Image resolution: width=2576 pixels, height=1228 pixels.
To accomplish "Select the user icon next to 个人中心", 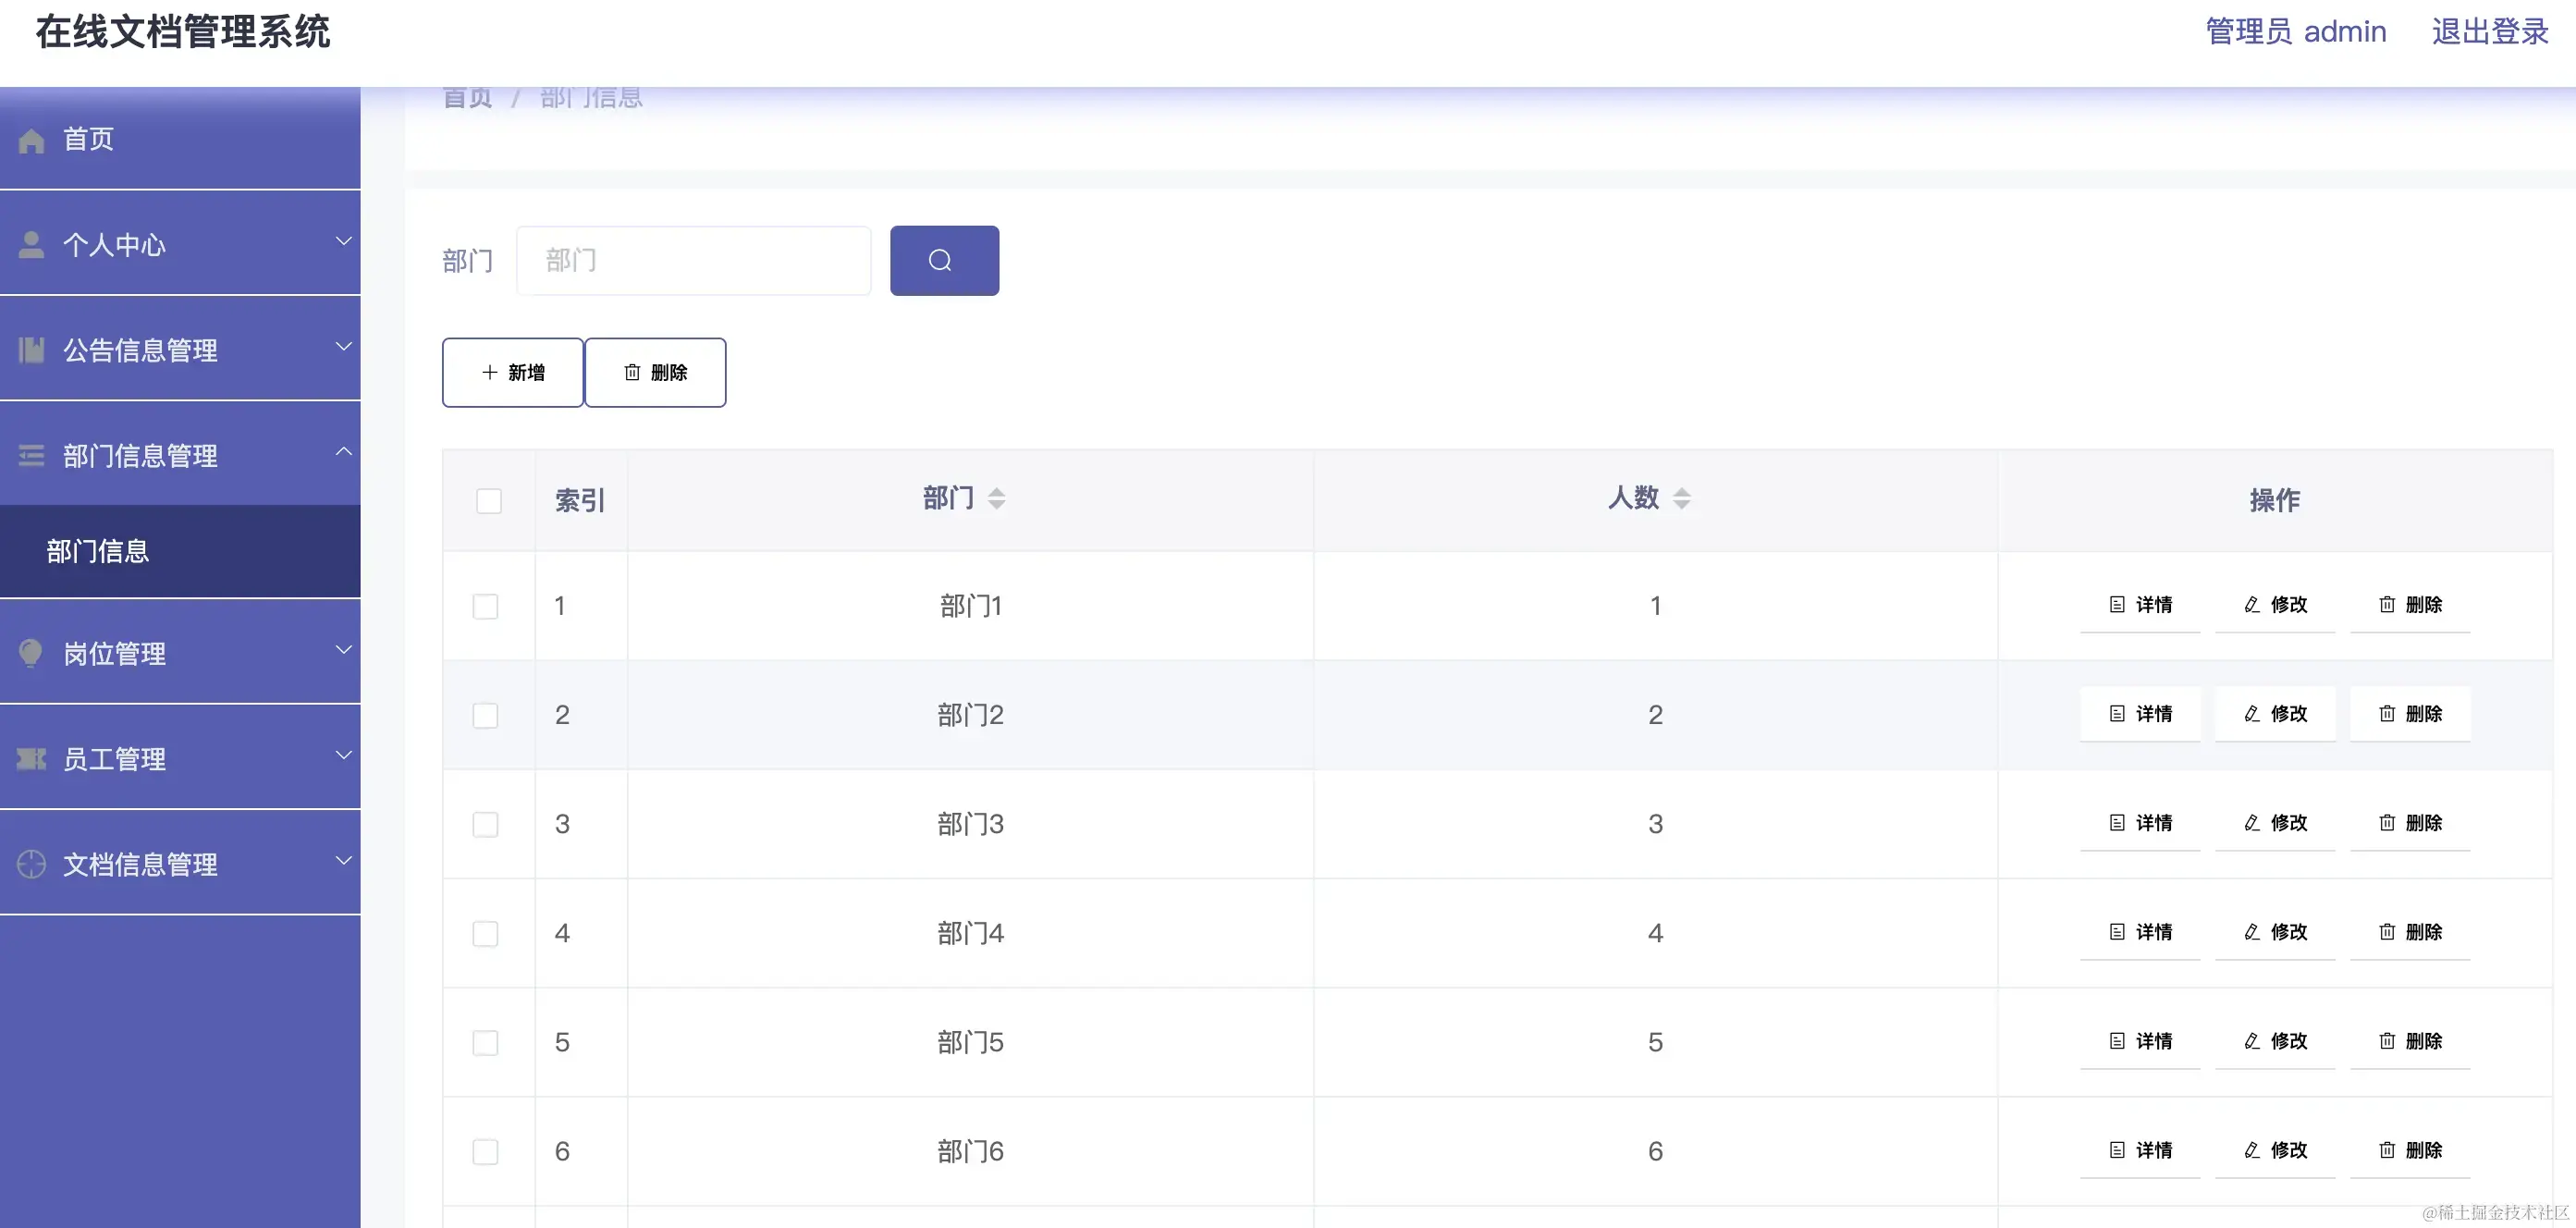I will click(31, 244).
